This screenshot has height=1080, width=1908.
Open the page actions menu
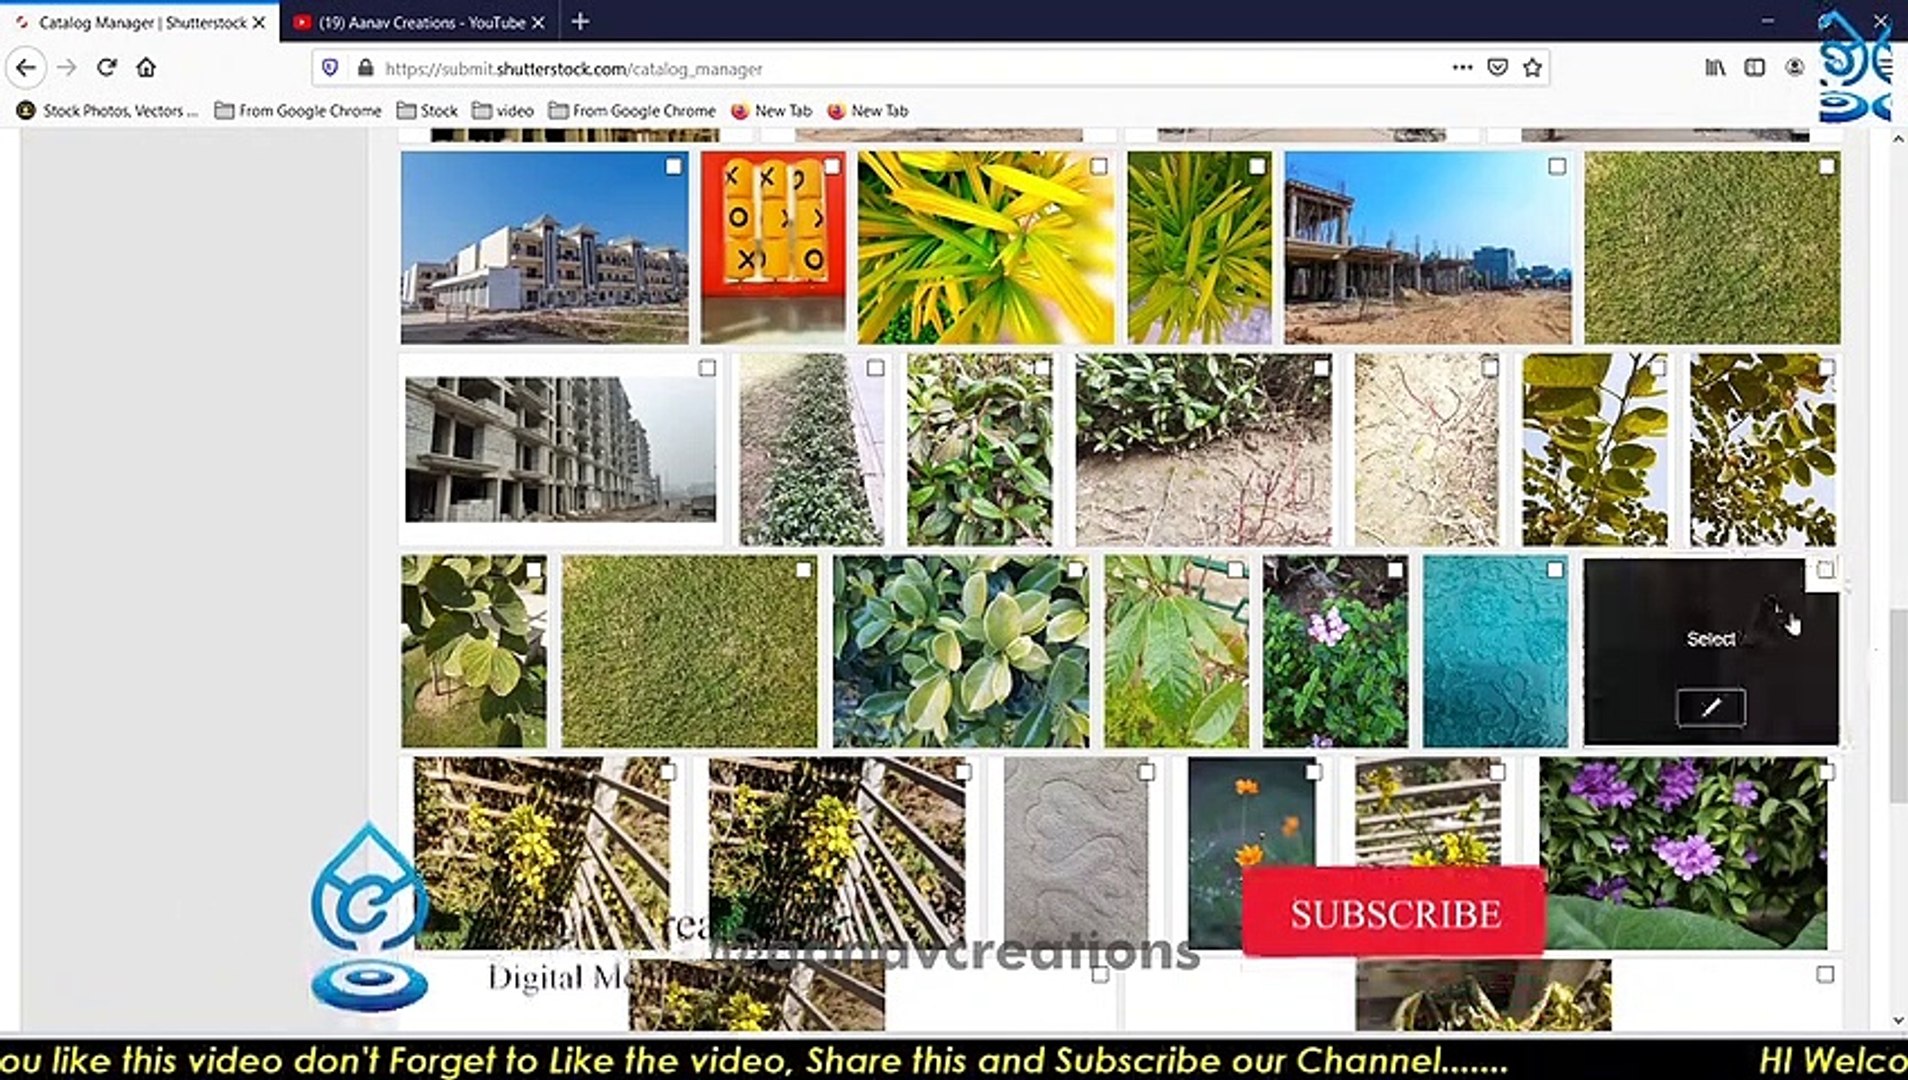coord(1462,68)
